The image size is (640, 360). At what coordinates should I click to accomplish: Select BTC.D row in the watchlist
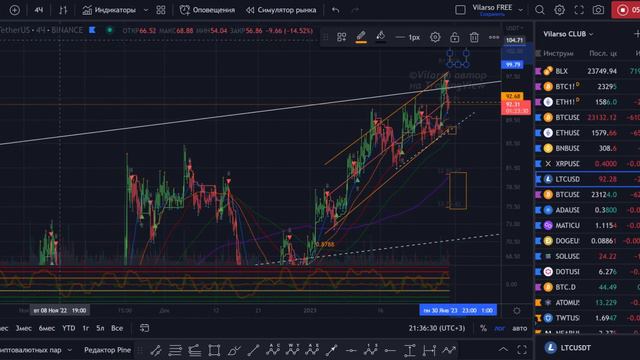[587, 287]
